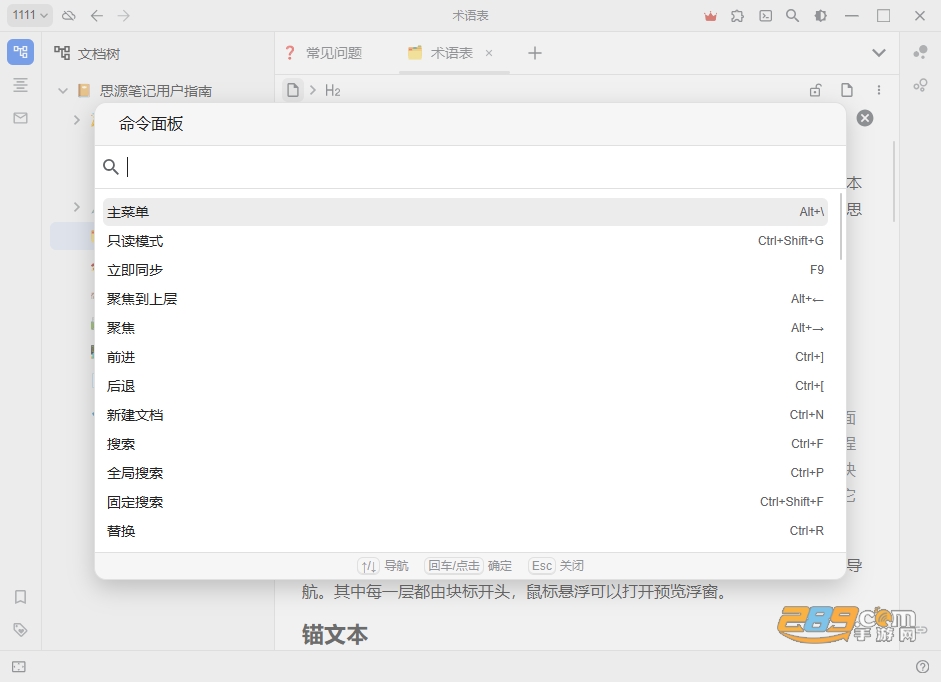This screenshot has height=682, width=941.
Task: Select the 全局搜索 command
Action: click(x=465, y=473)
